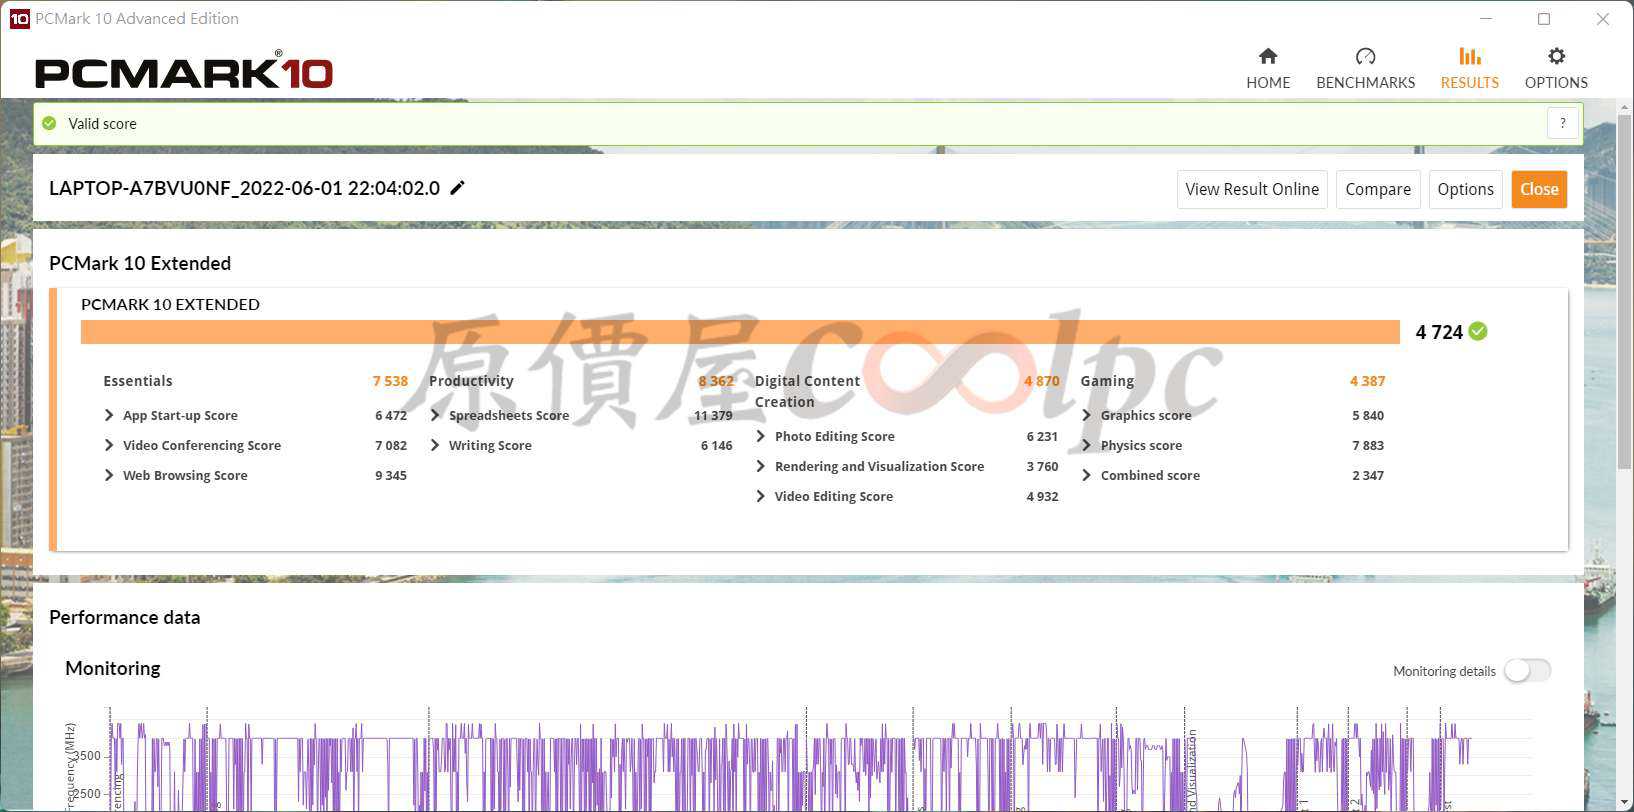The height and width of the screenshot is (812, 1634).
Task: Expand Rendering and Visualization Score details
Action: coord(761,466)
